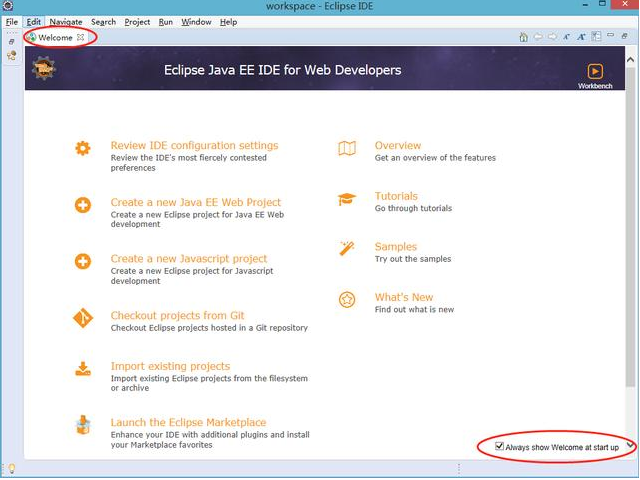Click 'Eclipse Java EE IDE for Web Developers' heading
640x480 pixels.
[282, 70]
